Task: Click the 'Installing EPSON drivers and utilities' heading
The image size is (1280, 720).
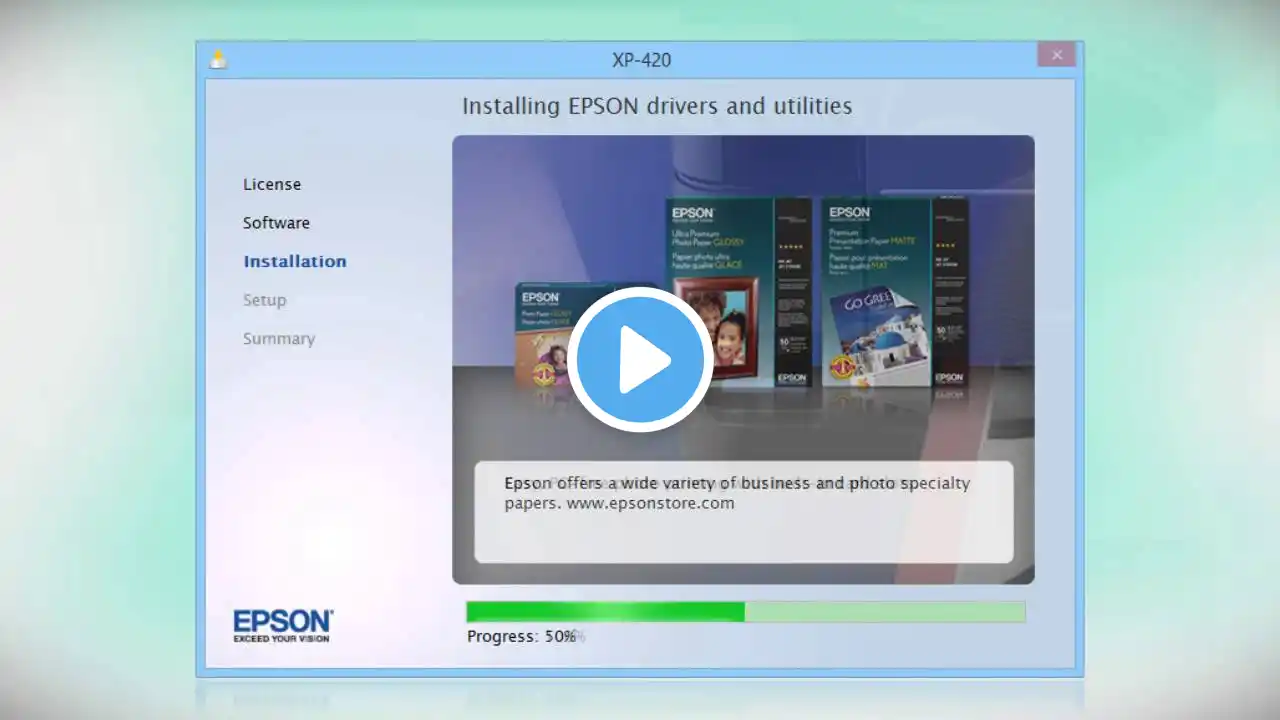Action: pyautogui.click(x=657, y=106)
